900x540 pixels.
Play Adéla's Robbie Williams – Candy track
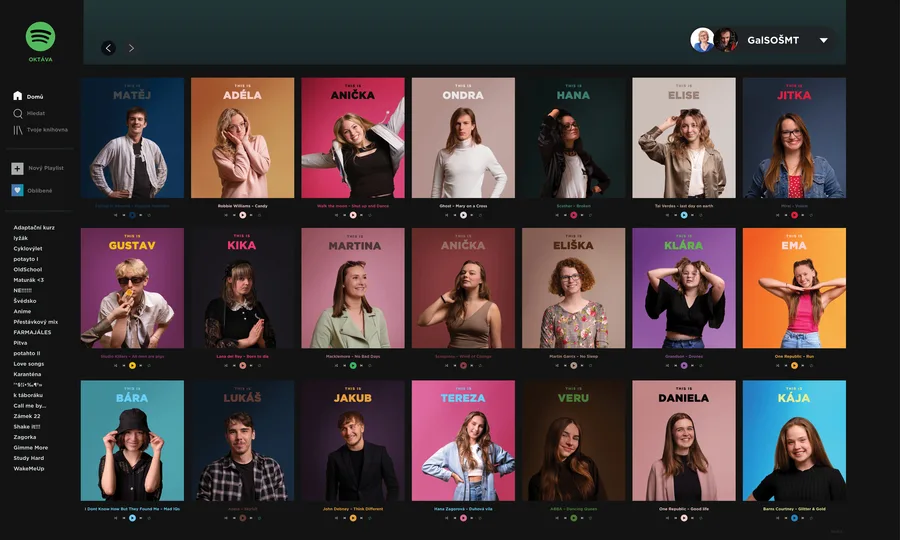click(x=242, y=215)
